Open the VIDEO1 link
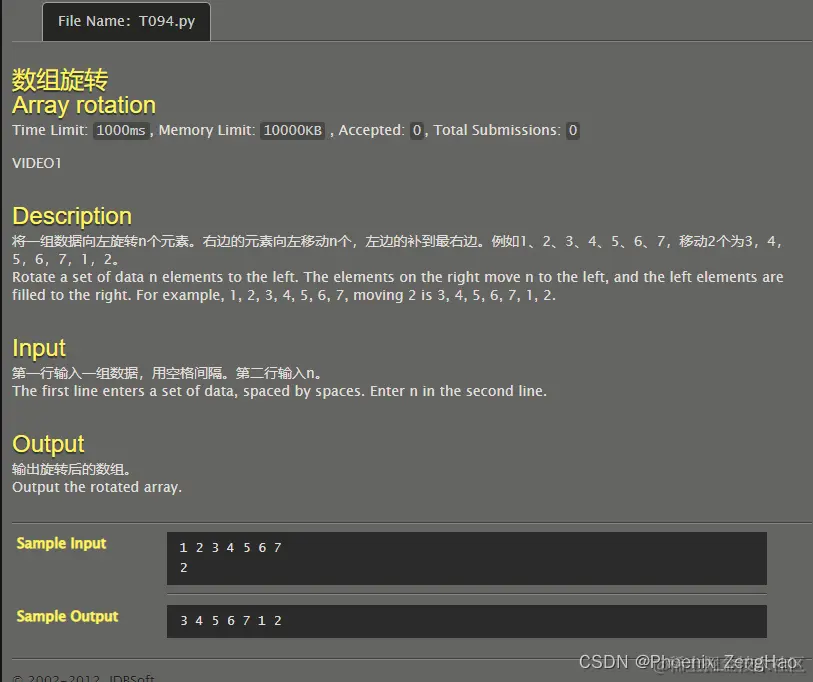Screen dimensions: 813x682 [37, 163]
